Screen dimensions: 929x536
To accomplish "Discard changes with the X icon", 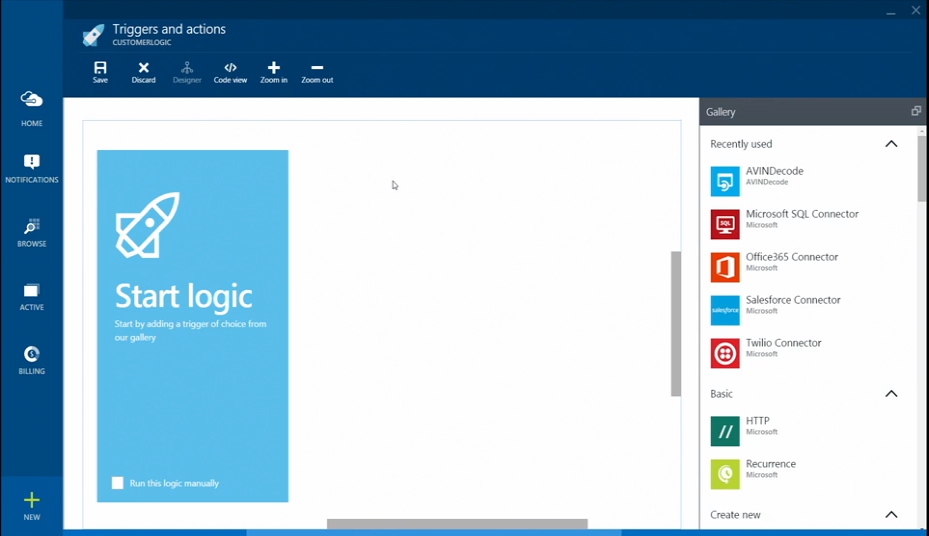I will [143, 72].
